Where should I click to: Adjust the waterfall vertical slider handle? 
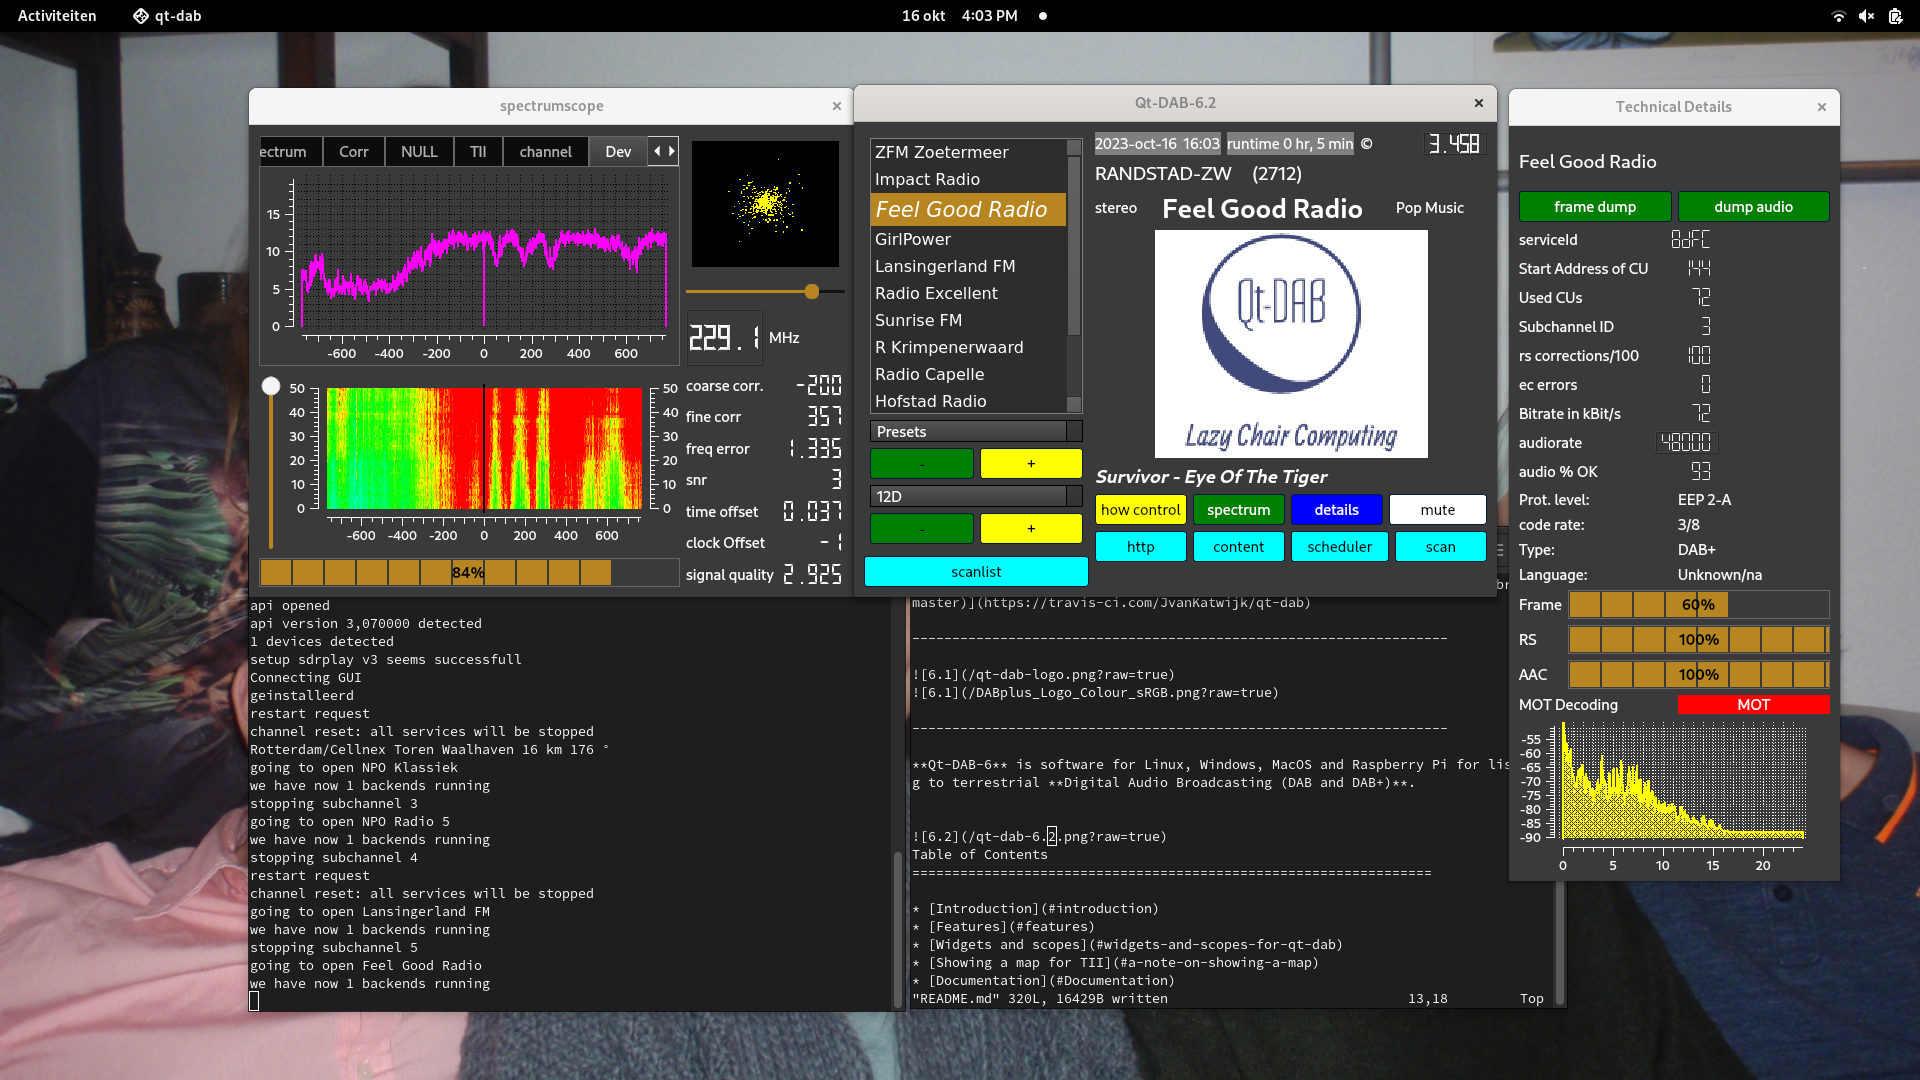(271, 386)
